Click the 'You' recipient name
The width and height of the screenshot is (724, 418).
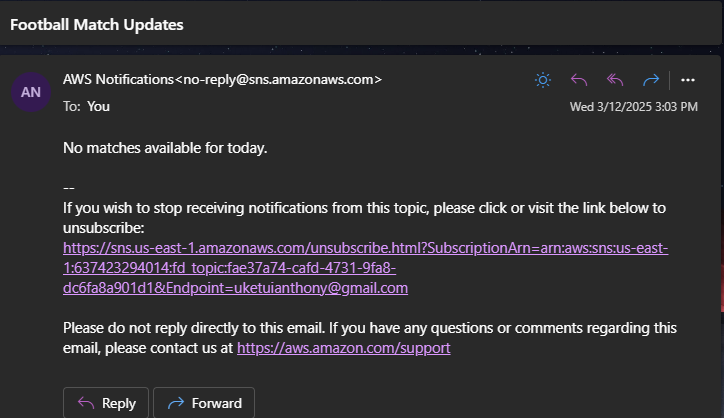point(98,106)
